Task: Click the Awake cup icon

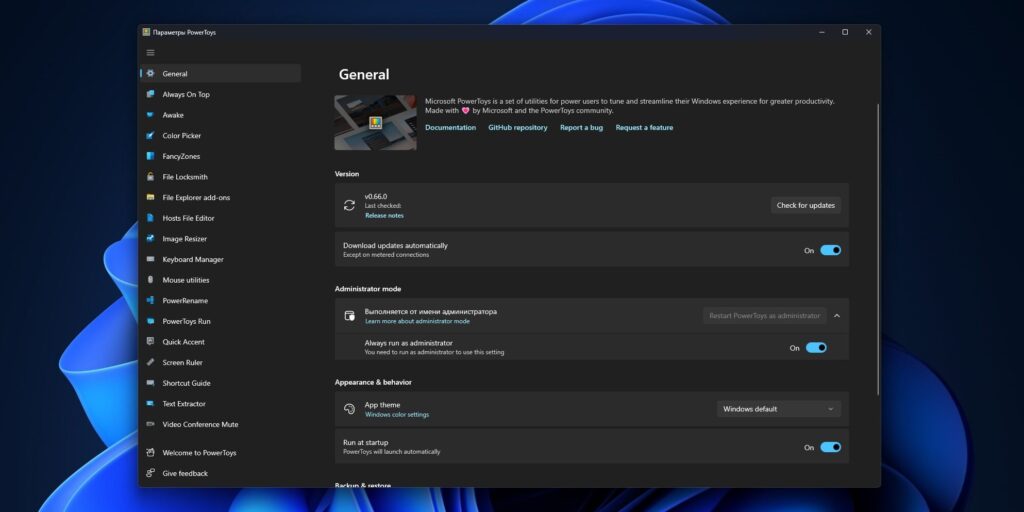Action: tap(150, 115)
